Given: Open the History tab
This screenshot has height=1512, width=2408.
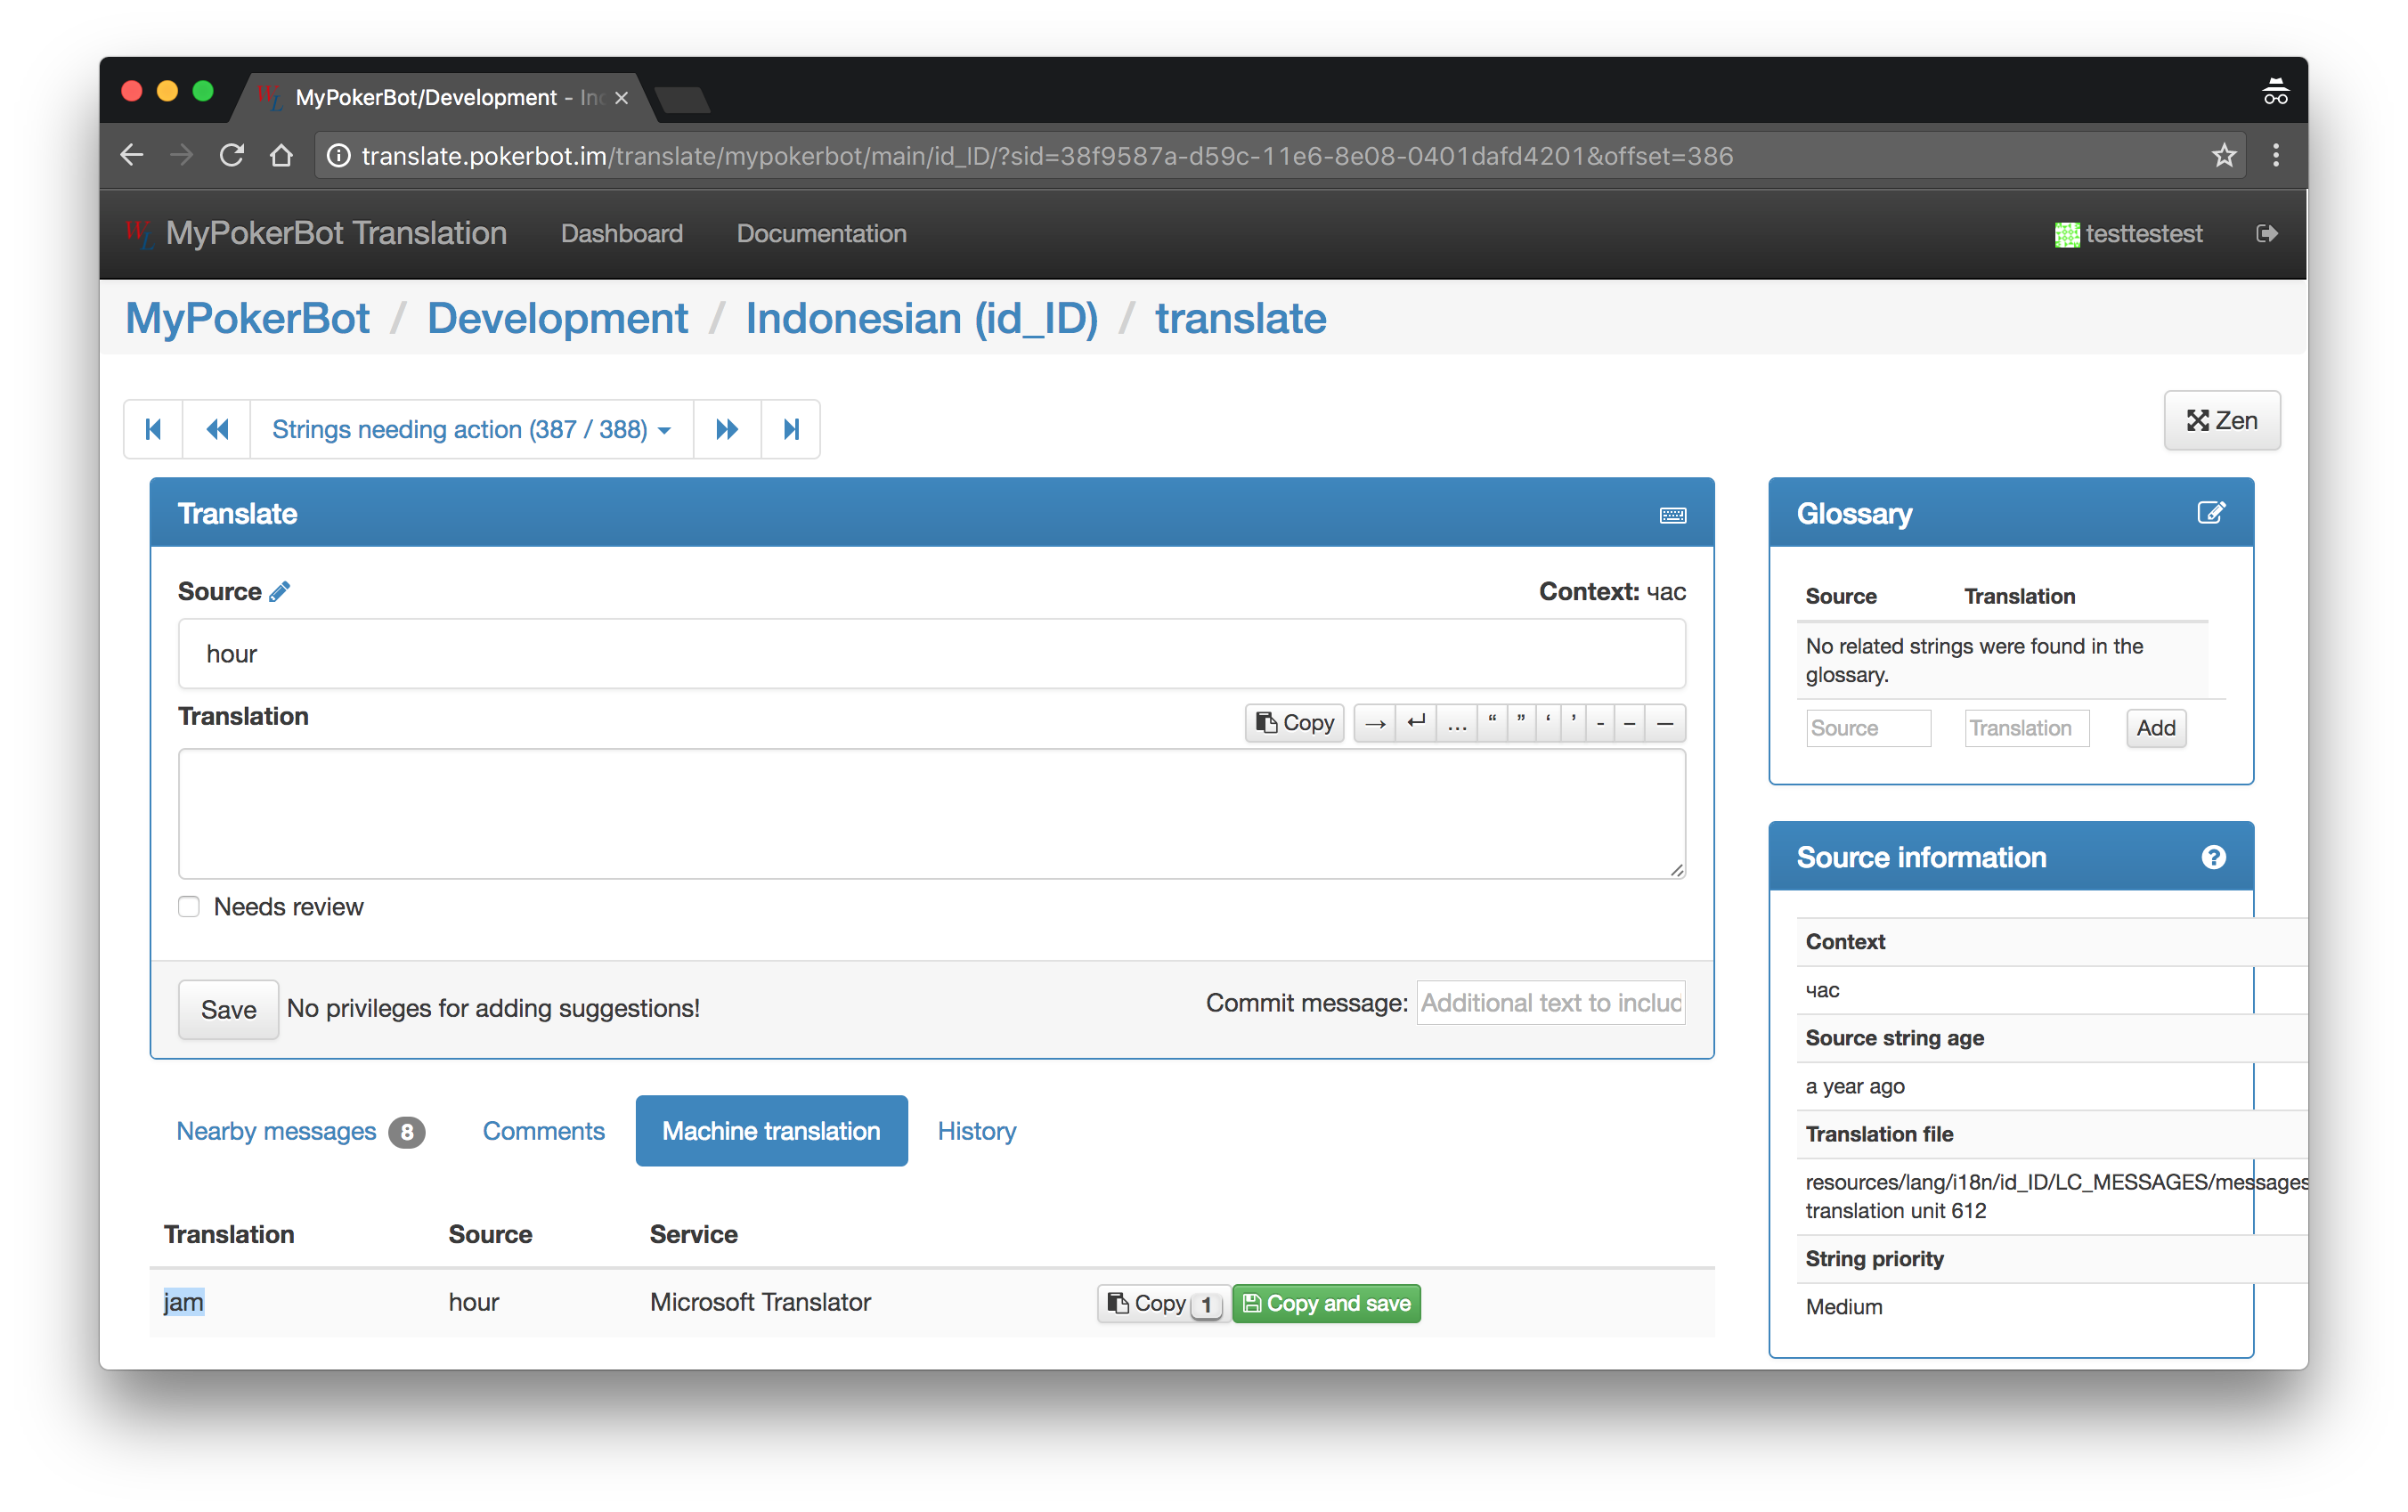Looking at the screenshot, I should [x=976, y=1131].
